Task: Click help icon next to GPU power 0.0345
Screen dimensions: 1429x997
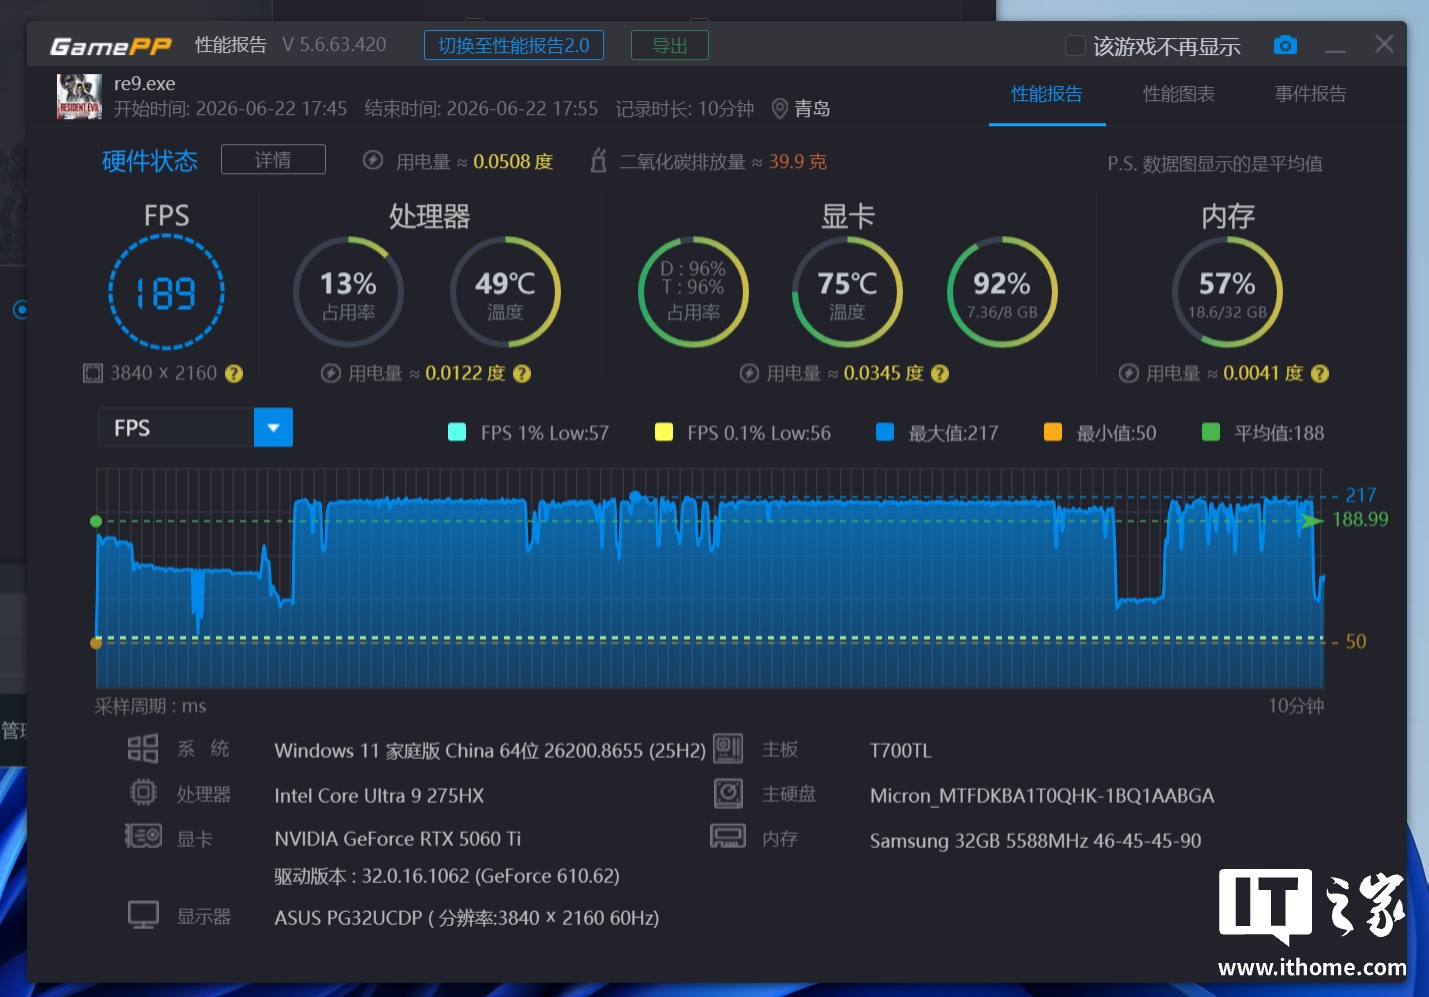Action: (x=940, y=373)
